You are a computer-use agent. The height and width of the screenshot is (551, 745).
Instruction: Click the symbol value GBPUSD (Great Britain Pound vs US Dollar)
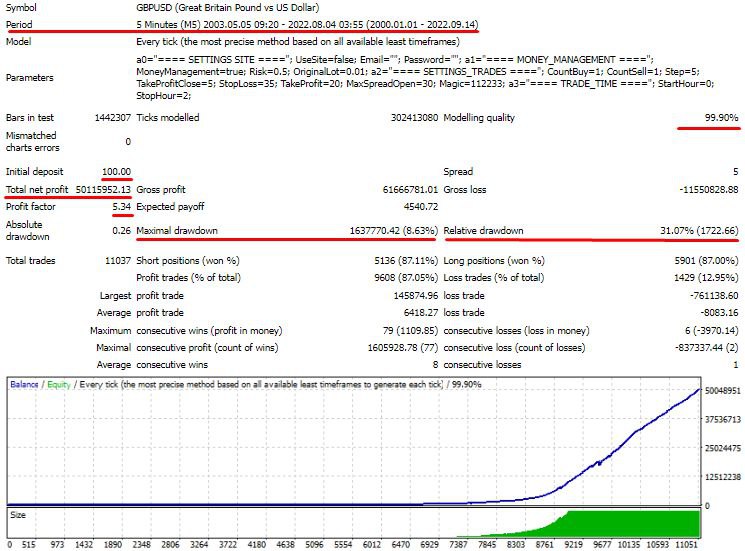coord(228,8)
